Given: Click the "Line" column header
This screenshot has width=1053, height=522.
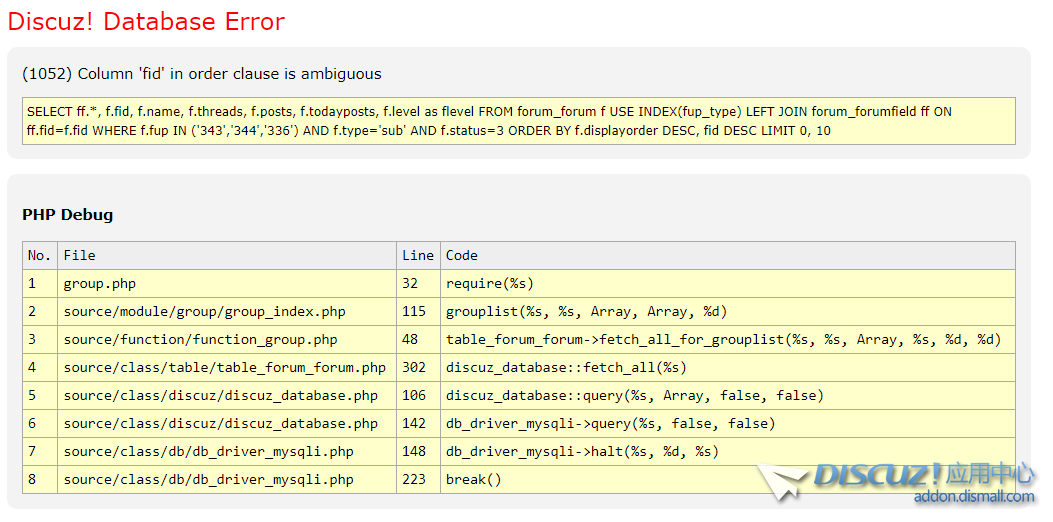Looking at the screenshot, I should pyautogui.click(x=417, y=255).
